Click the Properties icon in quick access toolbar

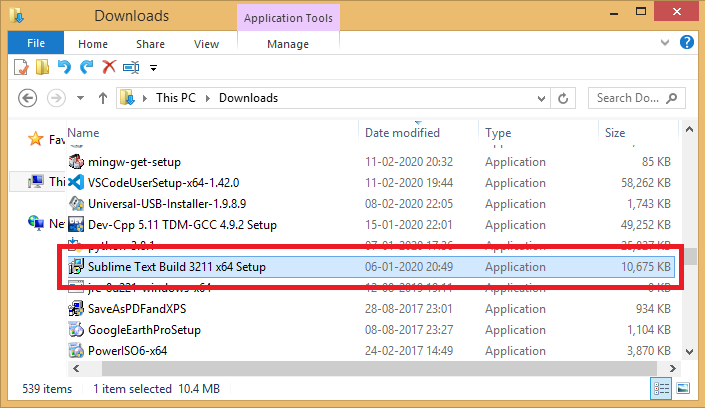point(22,67)
